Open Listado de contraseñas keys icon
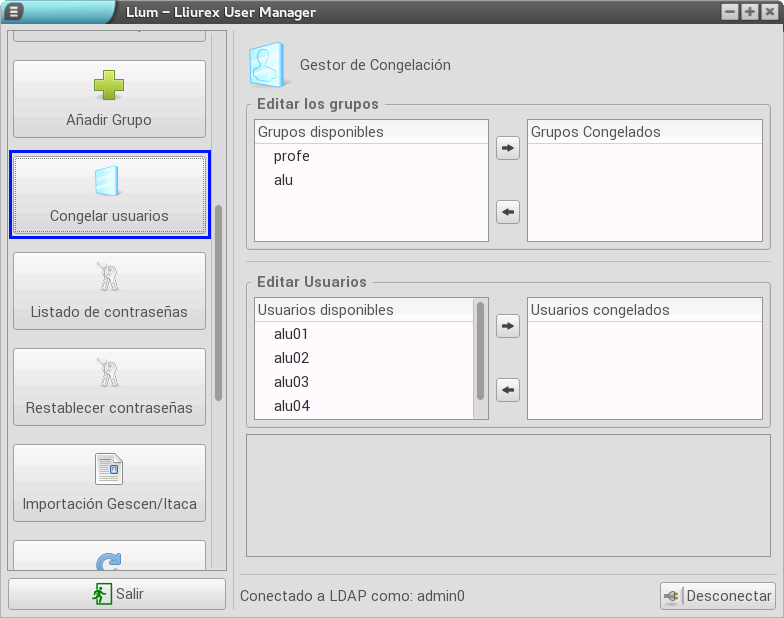The image size is (784, 618). 109,277
